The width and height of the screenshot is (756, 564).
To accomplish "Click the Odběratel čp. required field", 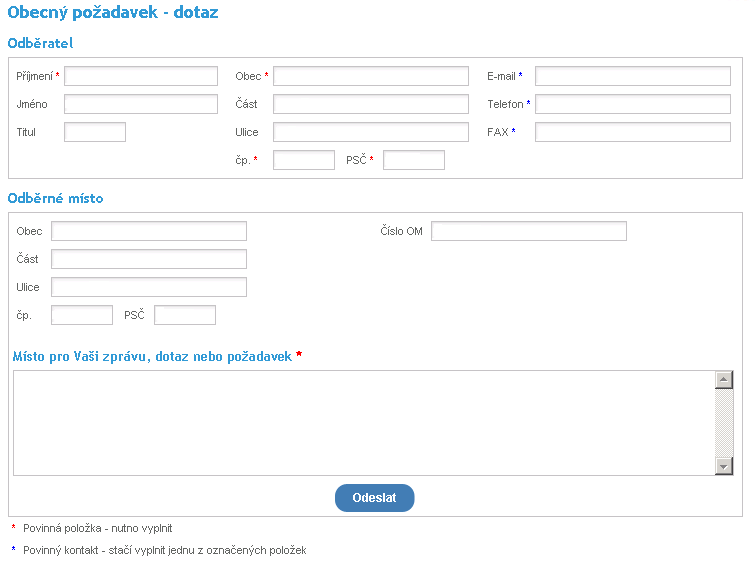I will click(x=303, y=160).
